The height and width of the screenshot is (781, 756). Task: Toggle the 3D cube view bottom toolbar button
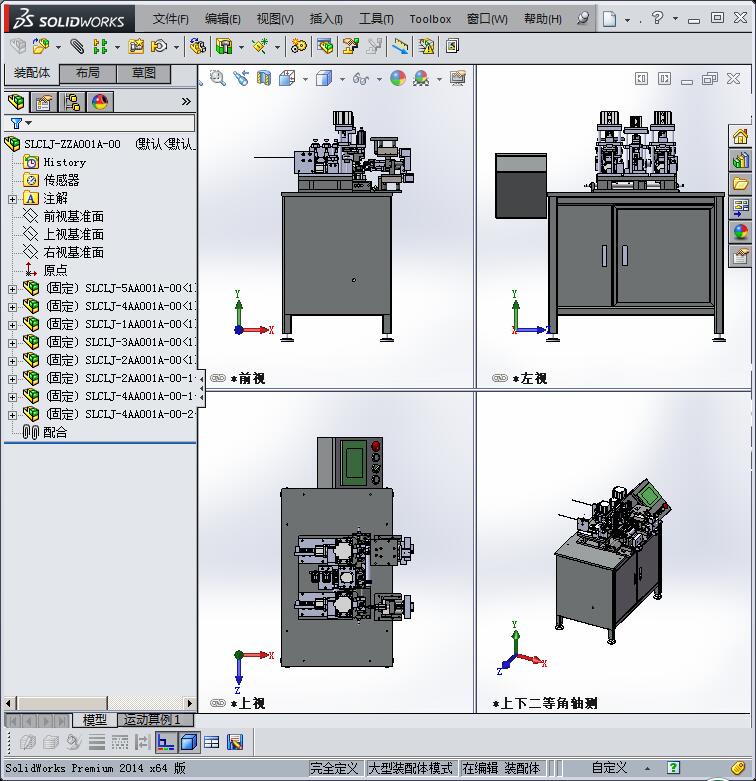[189, 743]
